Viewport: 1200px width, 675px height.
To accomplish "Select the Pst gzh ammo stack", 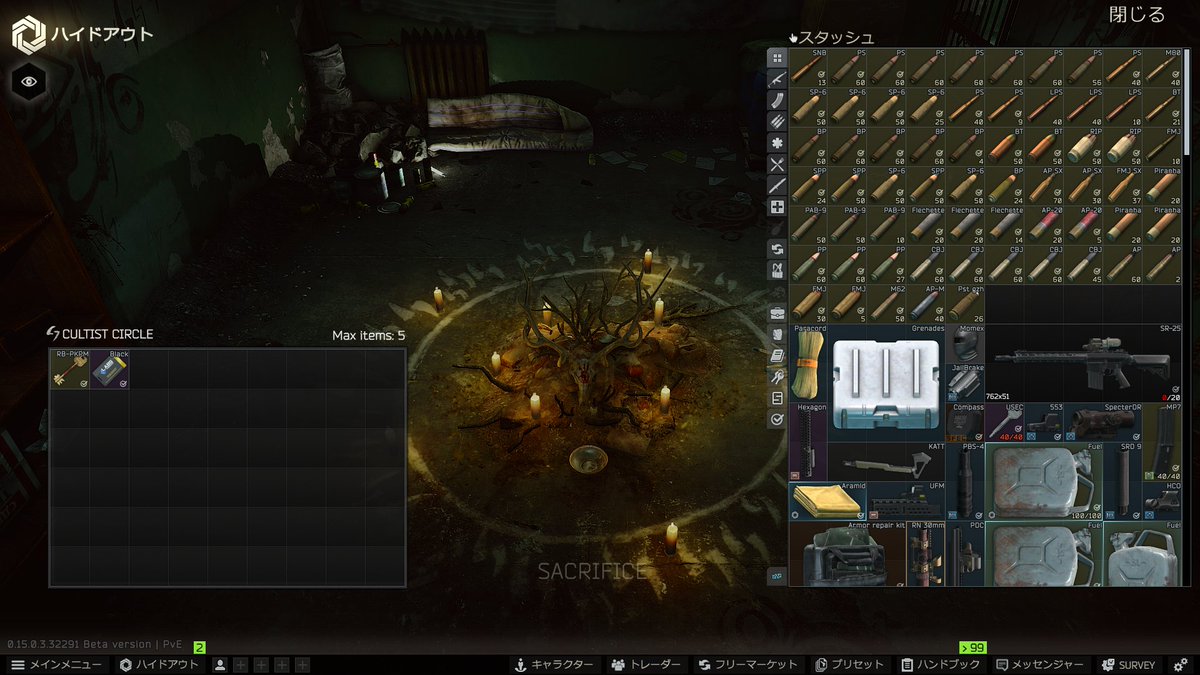I will coord(966,303).
